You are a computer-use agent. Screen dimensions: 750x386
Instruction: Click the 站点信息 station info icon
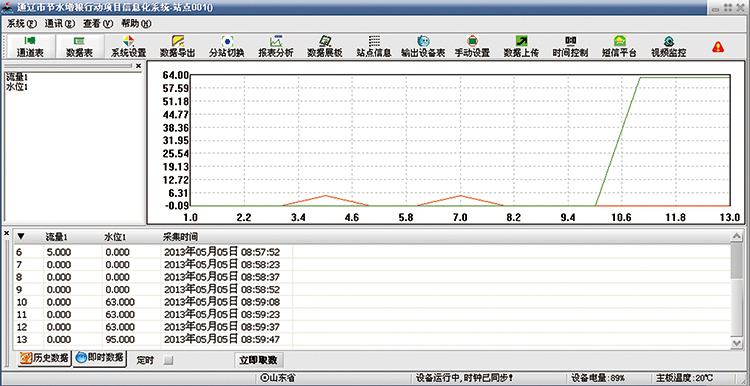[x=374, y=46]
